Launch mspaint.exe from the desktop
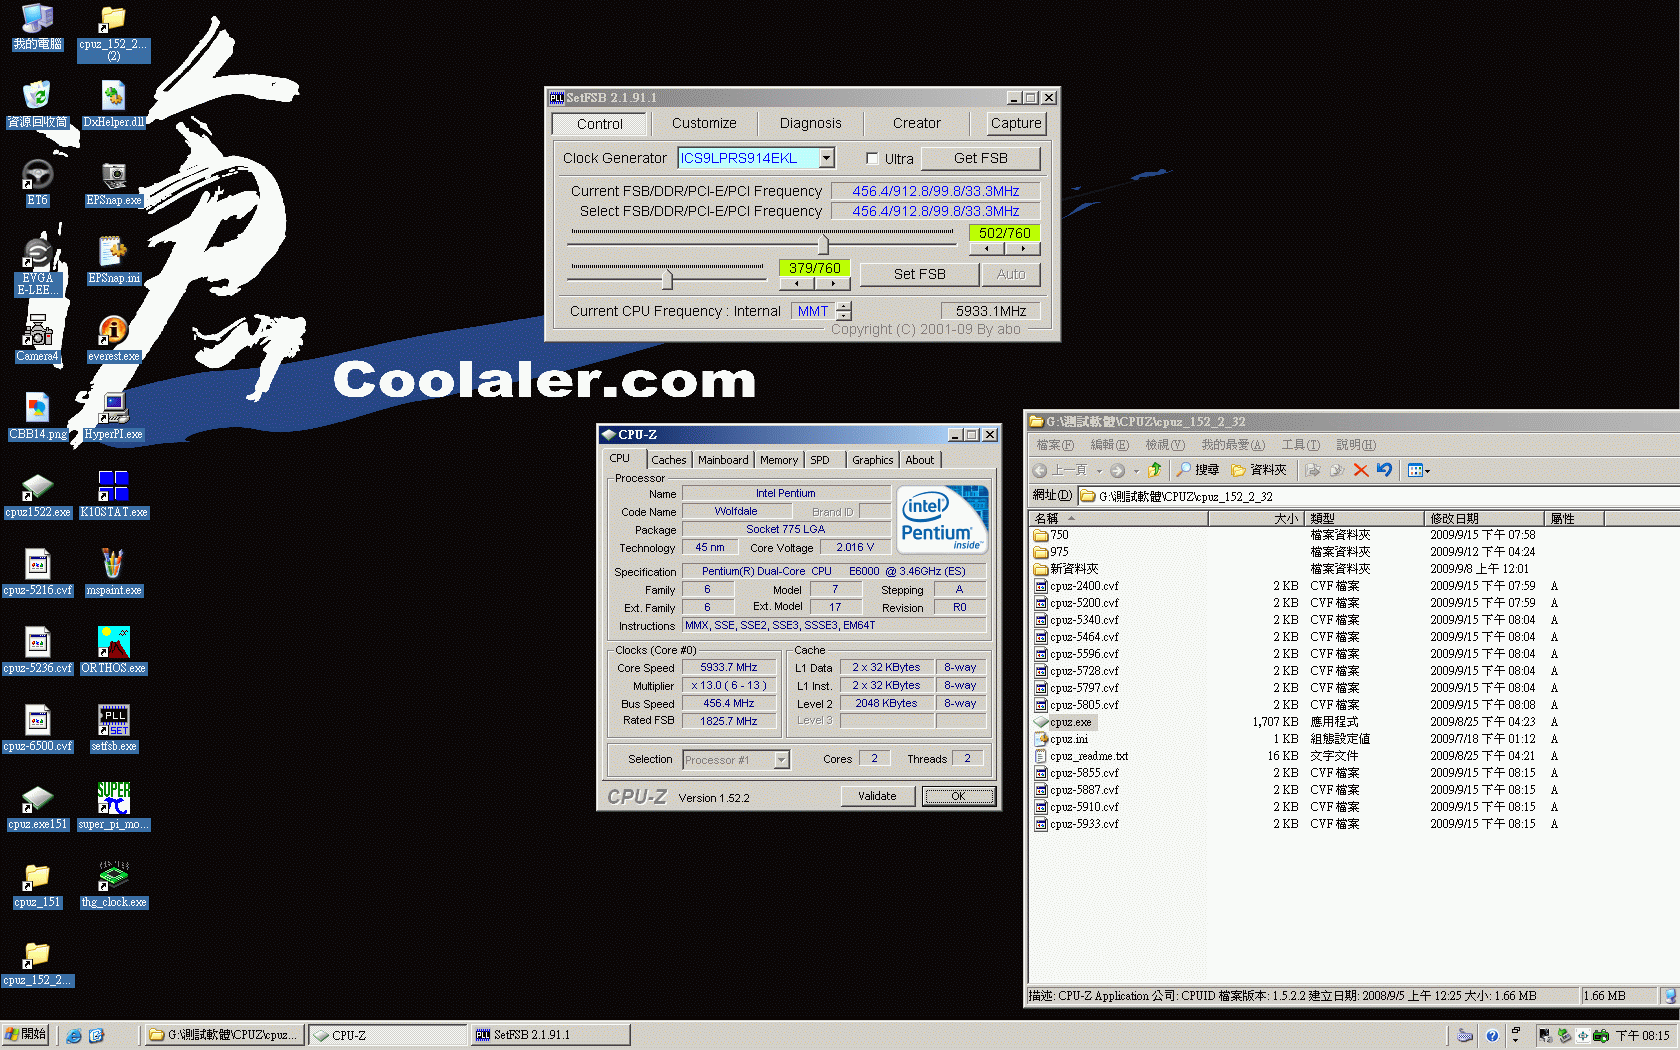 113,572
